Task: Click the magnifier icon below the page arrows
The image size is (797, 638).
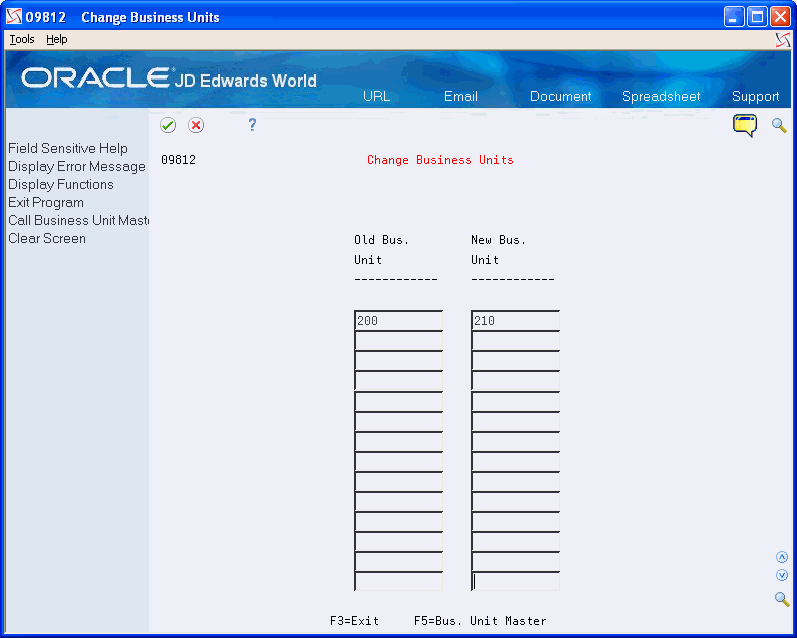Action: coord(782,599)
